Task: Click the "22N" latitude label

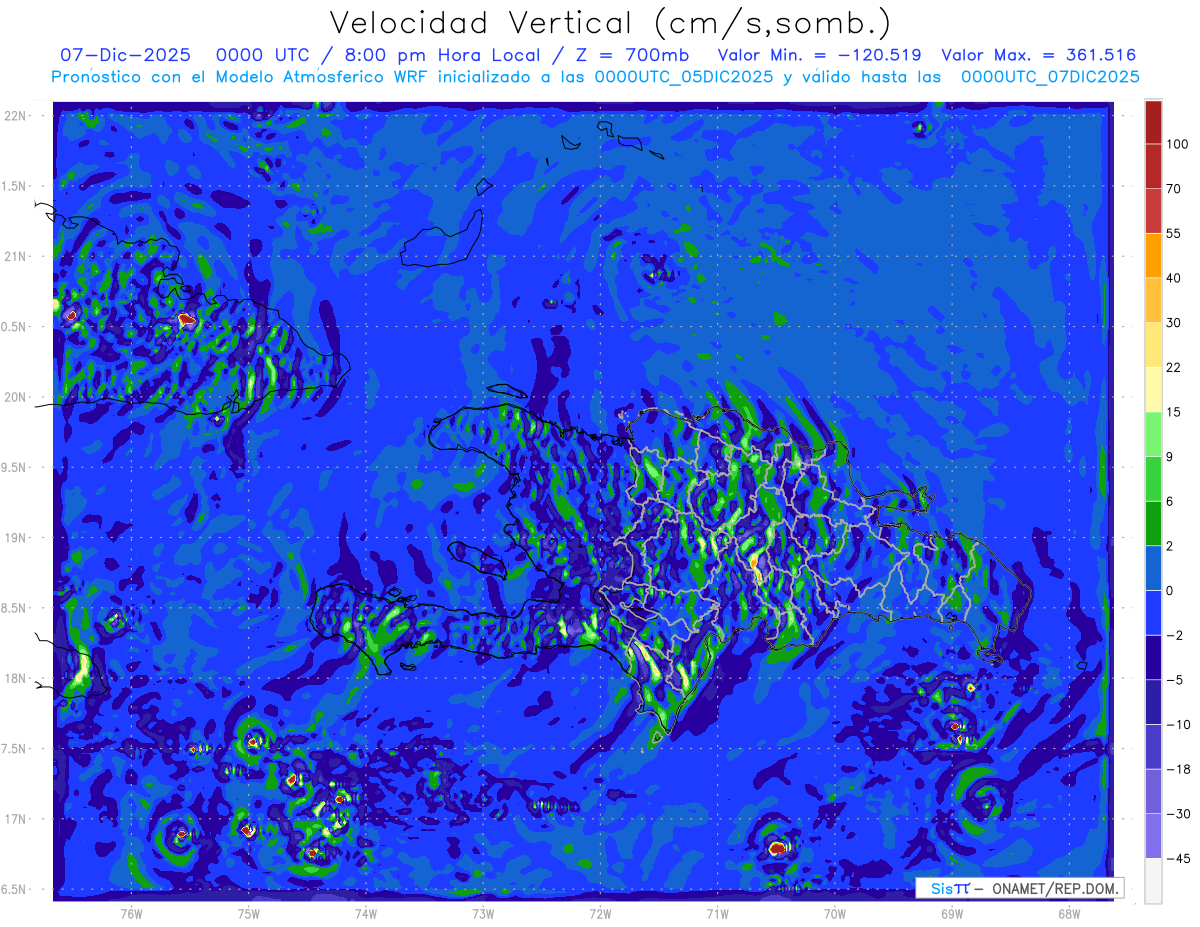Action: pos(15,116)
